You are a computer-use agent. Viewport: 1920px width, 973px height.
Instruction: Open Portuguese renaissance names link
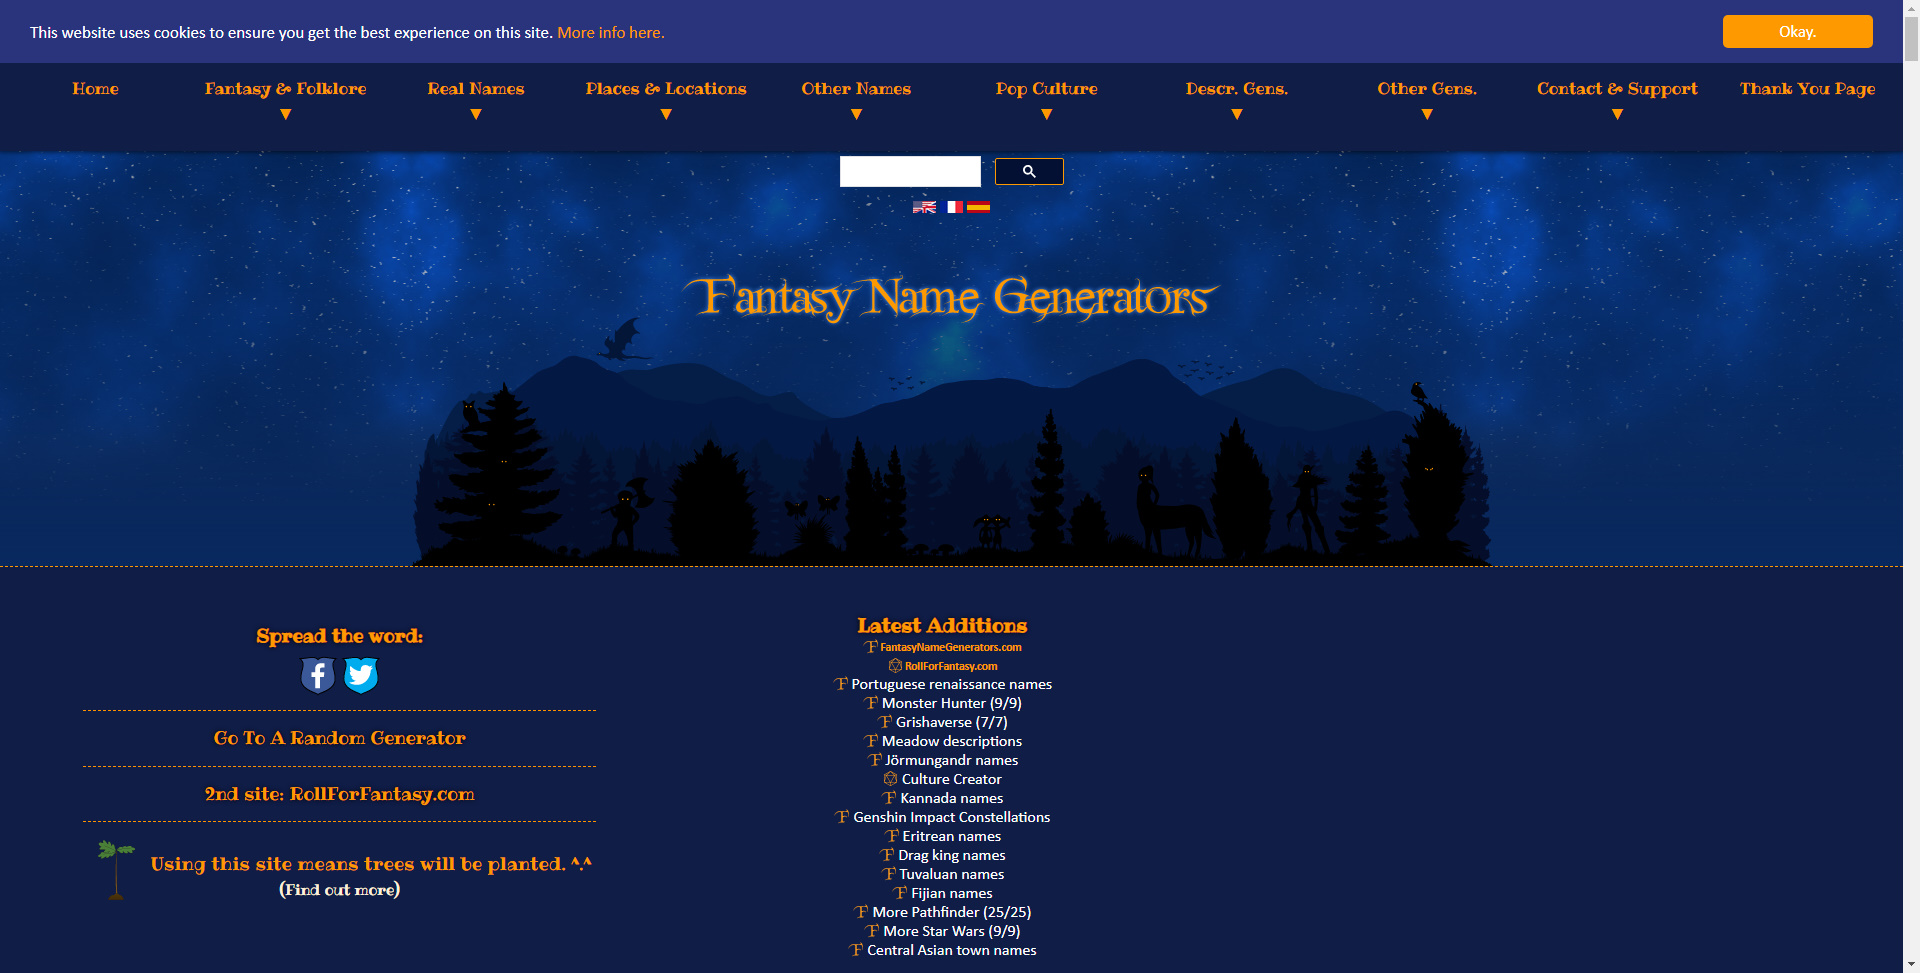click(x=951, y=684)
